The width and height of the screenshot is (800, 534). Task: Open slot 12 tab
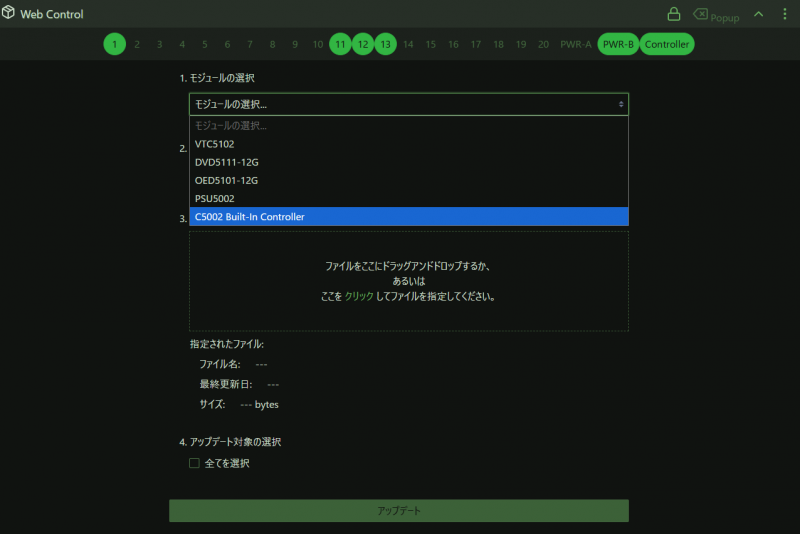[363, 44]
